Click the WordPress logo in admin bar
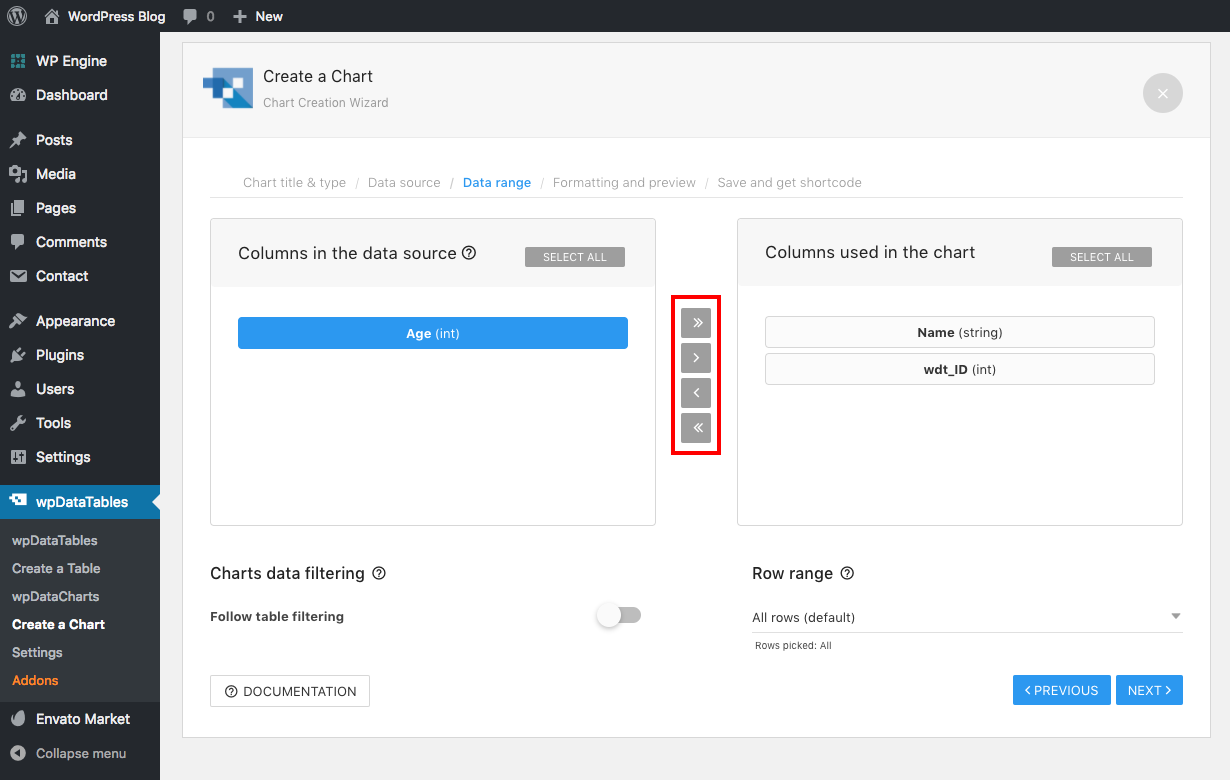Screen dimensions: 1230x780 click(17, 16)
